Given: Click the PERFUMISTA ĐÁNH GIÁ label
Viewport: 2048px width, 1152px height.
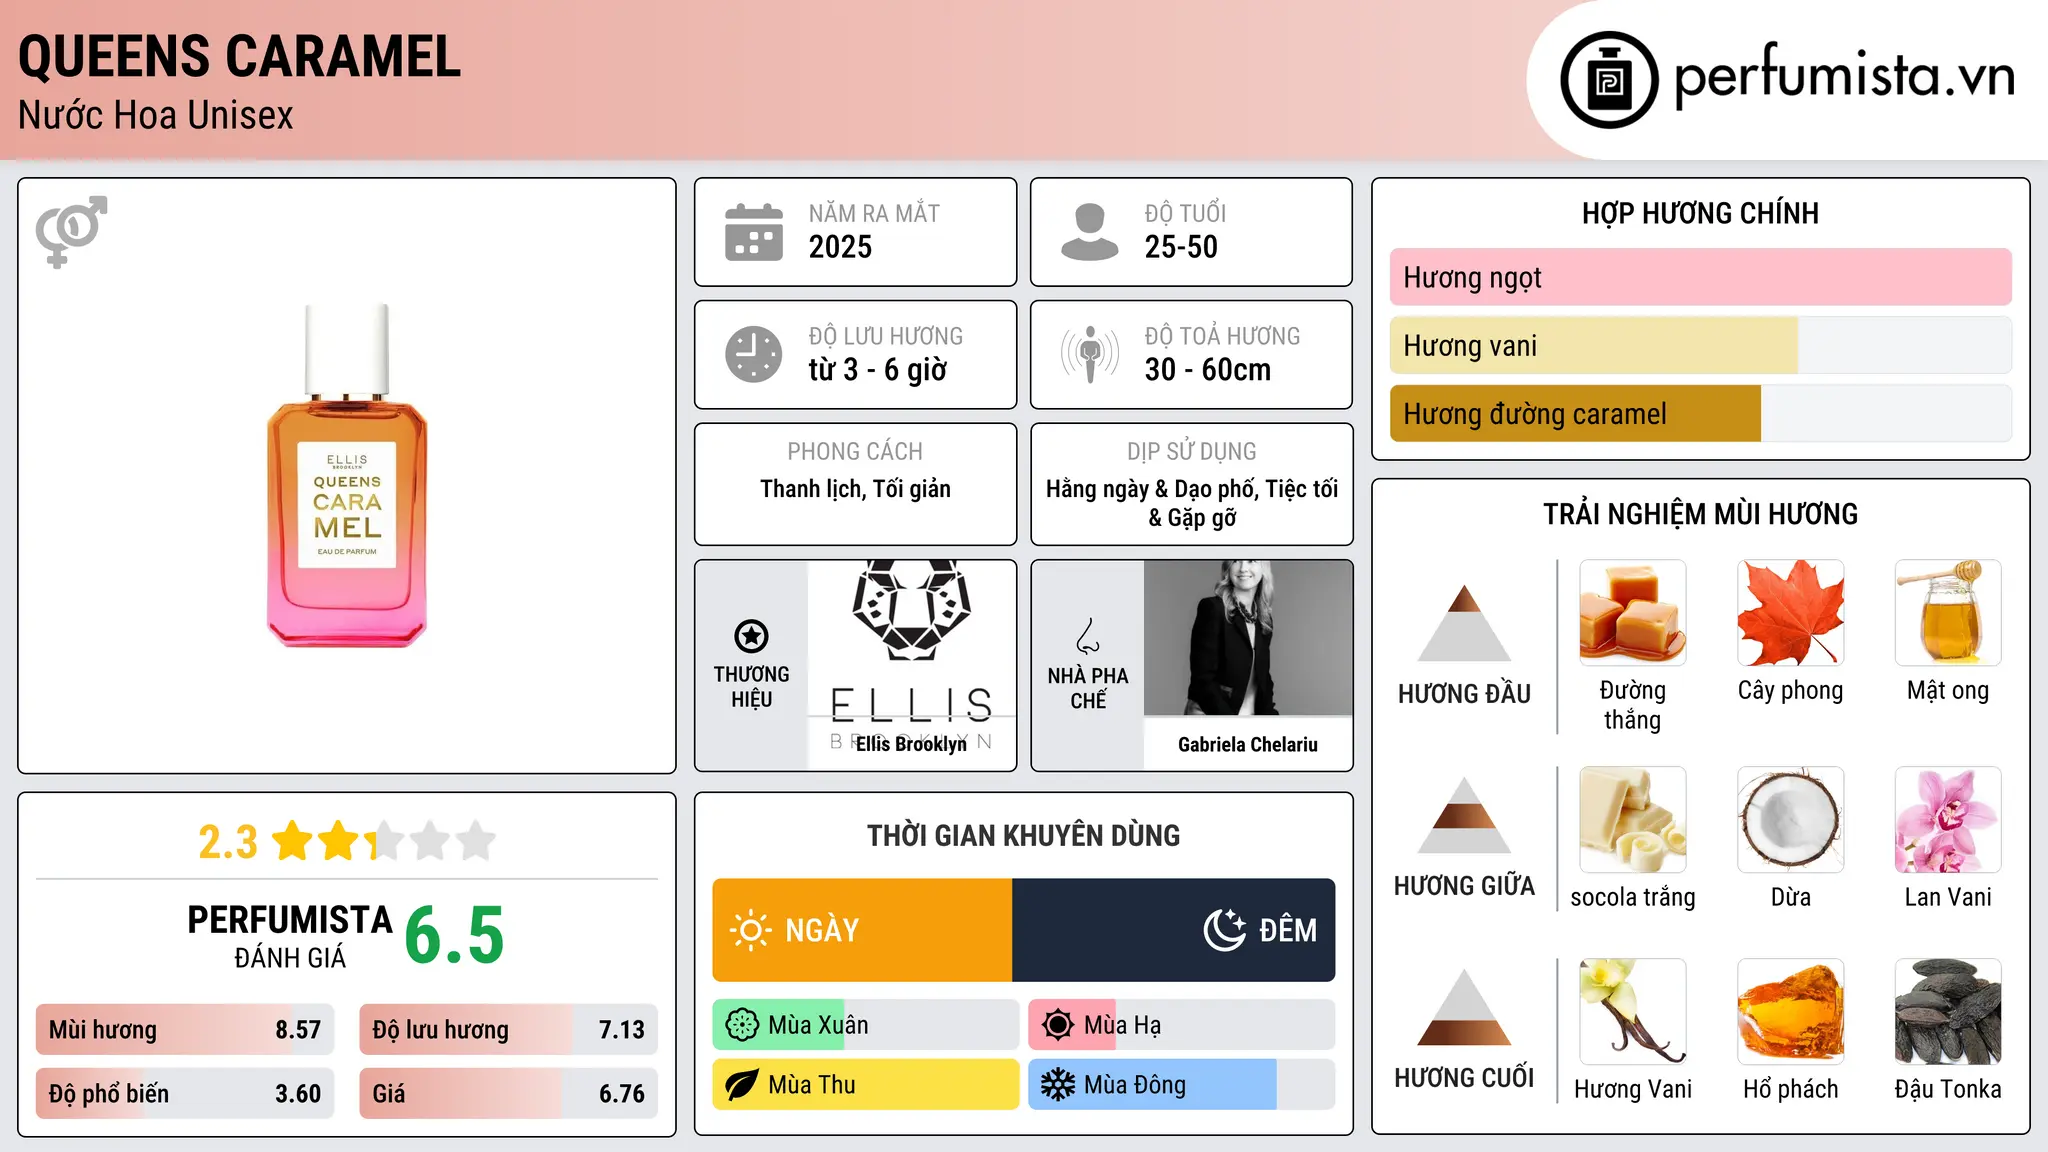Looking at the screenshot, I should (290, 936).
